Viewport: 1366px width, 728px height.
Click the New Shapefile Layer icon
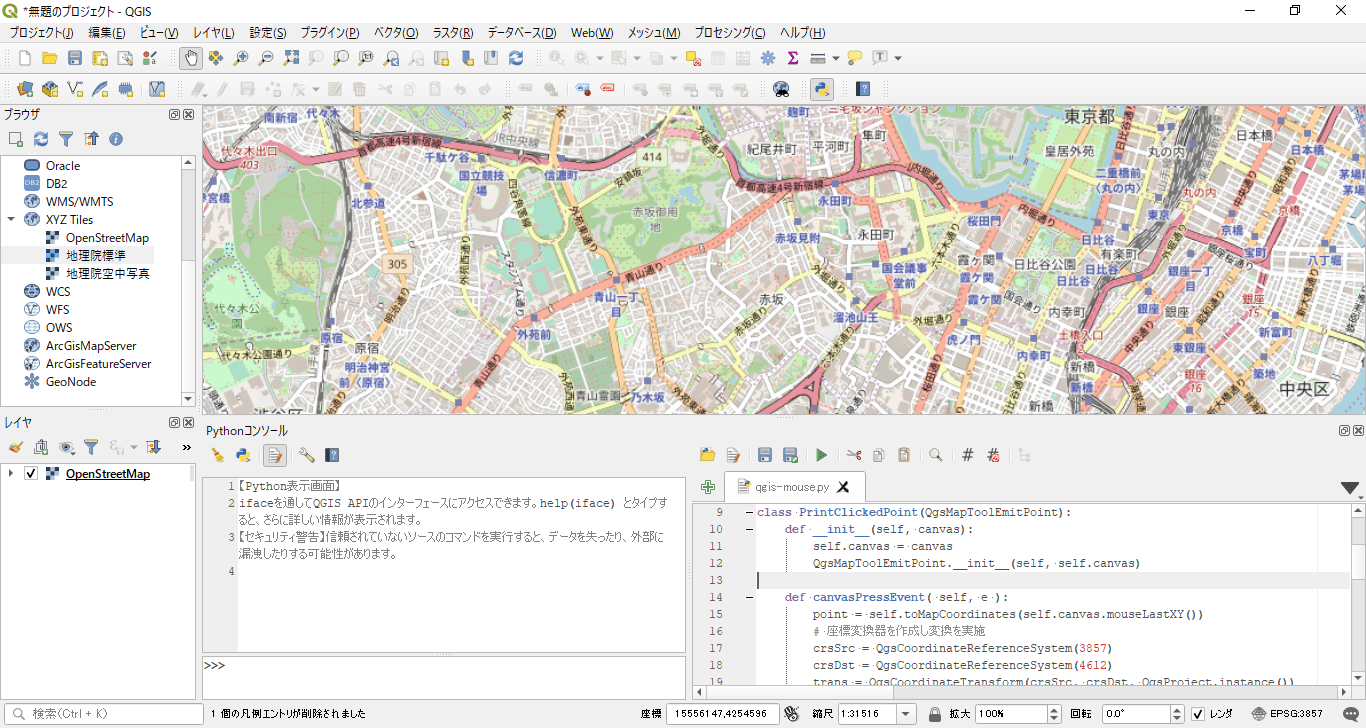pyautogui.click(x=75, y=89)
